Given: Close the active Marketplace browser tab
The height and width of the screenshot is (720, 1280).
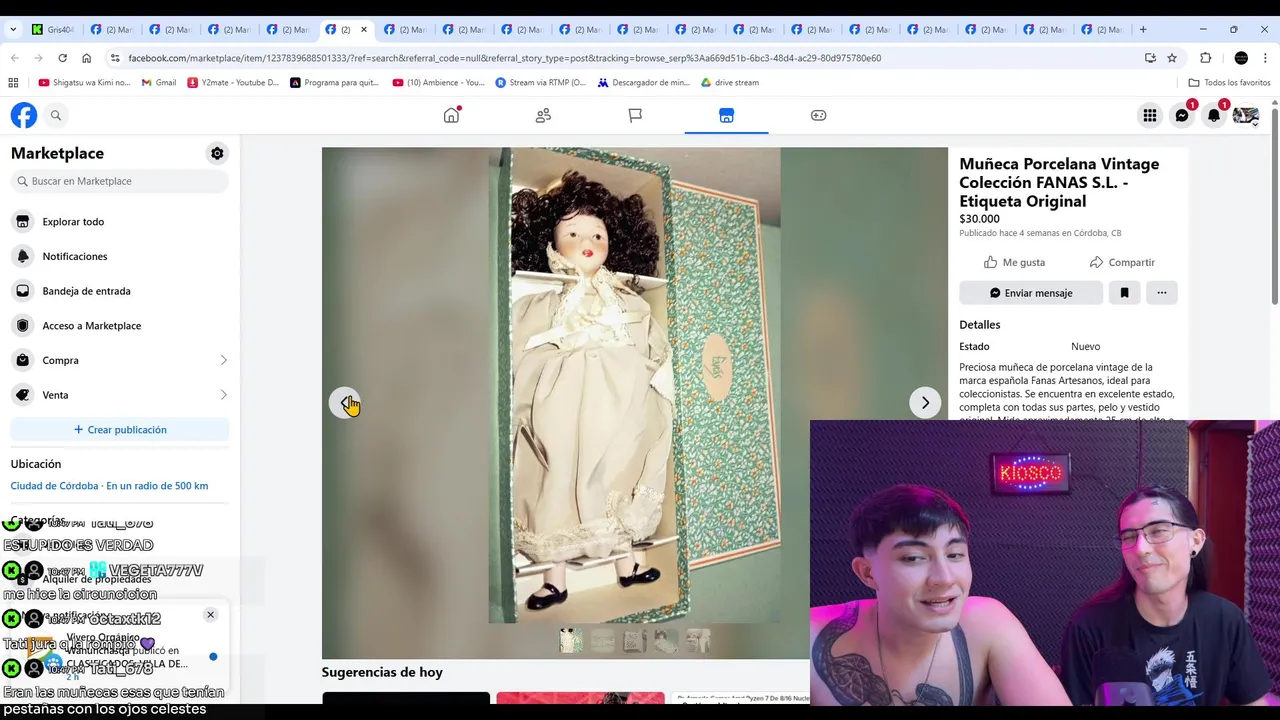Looking at the screenshot, I should pos(364,29).
